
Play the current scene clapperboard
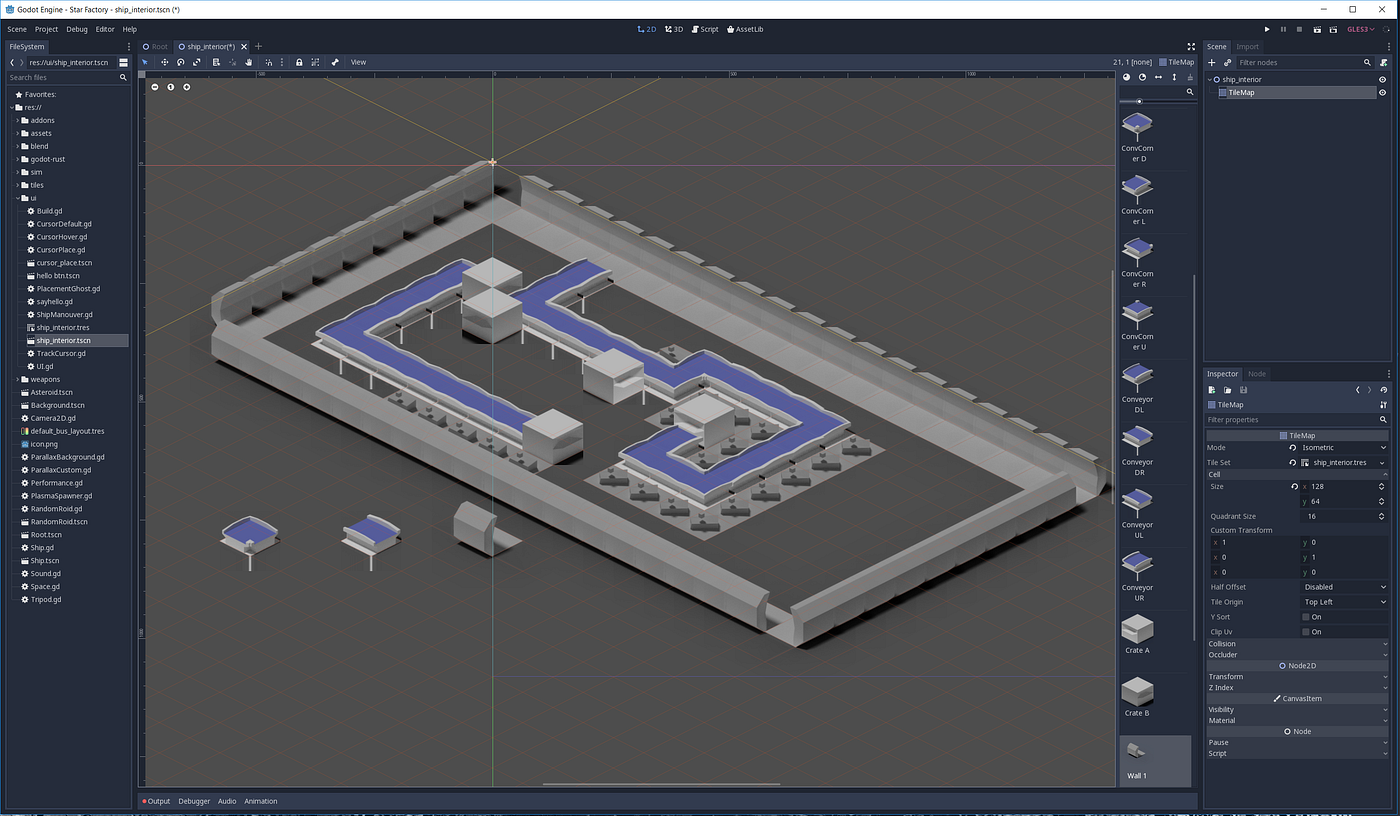[1317, 29]
